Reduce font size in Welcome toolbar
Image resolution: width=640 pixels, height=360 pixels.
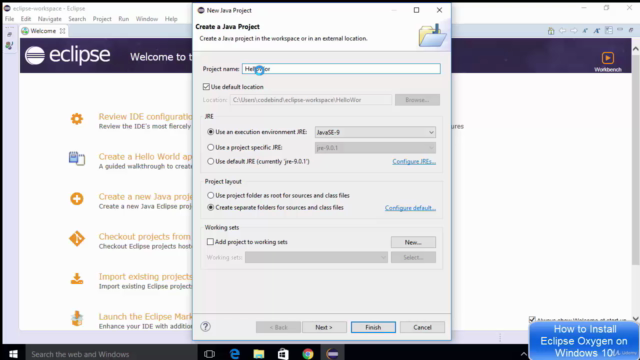585,31
